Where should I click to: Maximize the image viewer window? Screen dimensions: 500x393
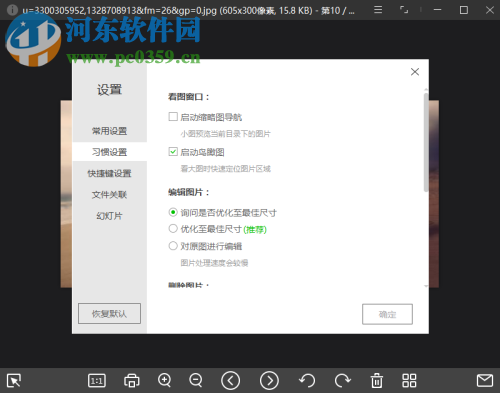point(464,10)
